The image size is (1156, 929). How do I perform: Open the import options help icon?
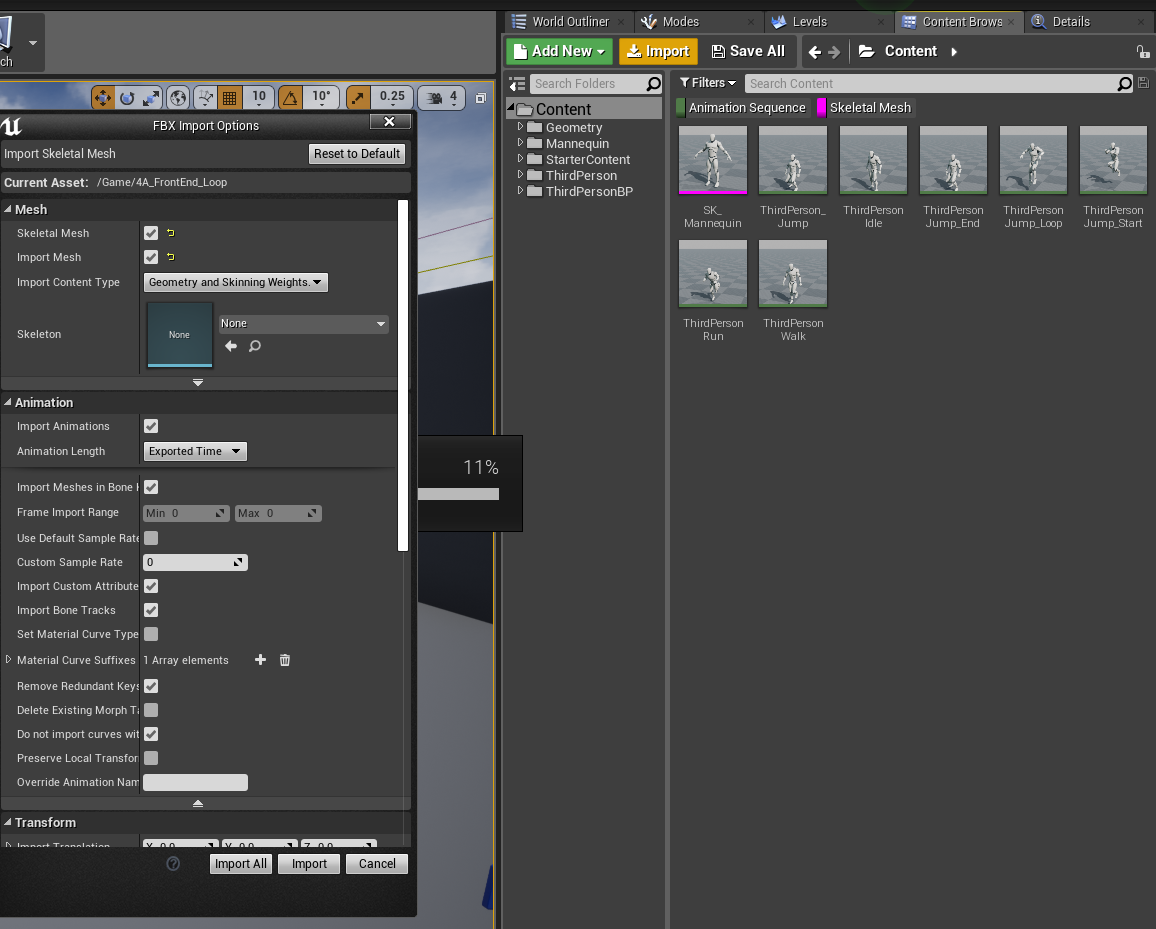pos(173,863)
